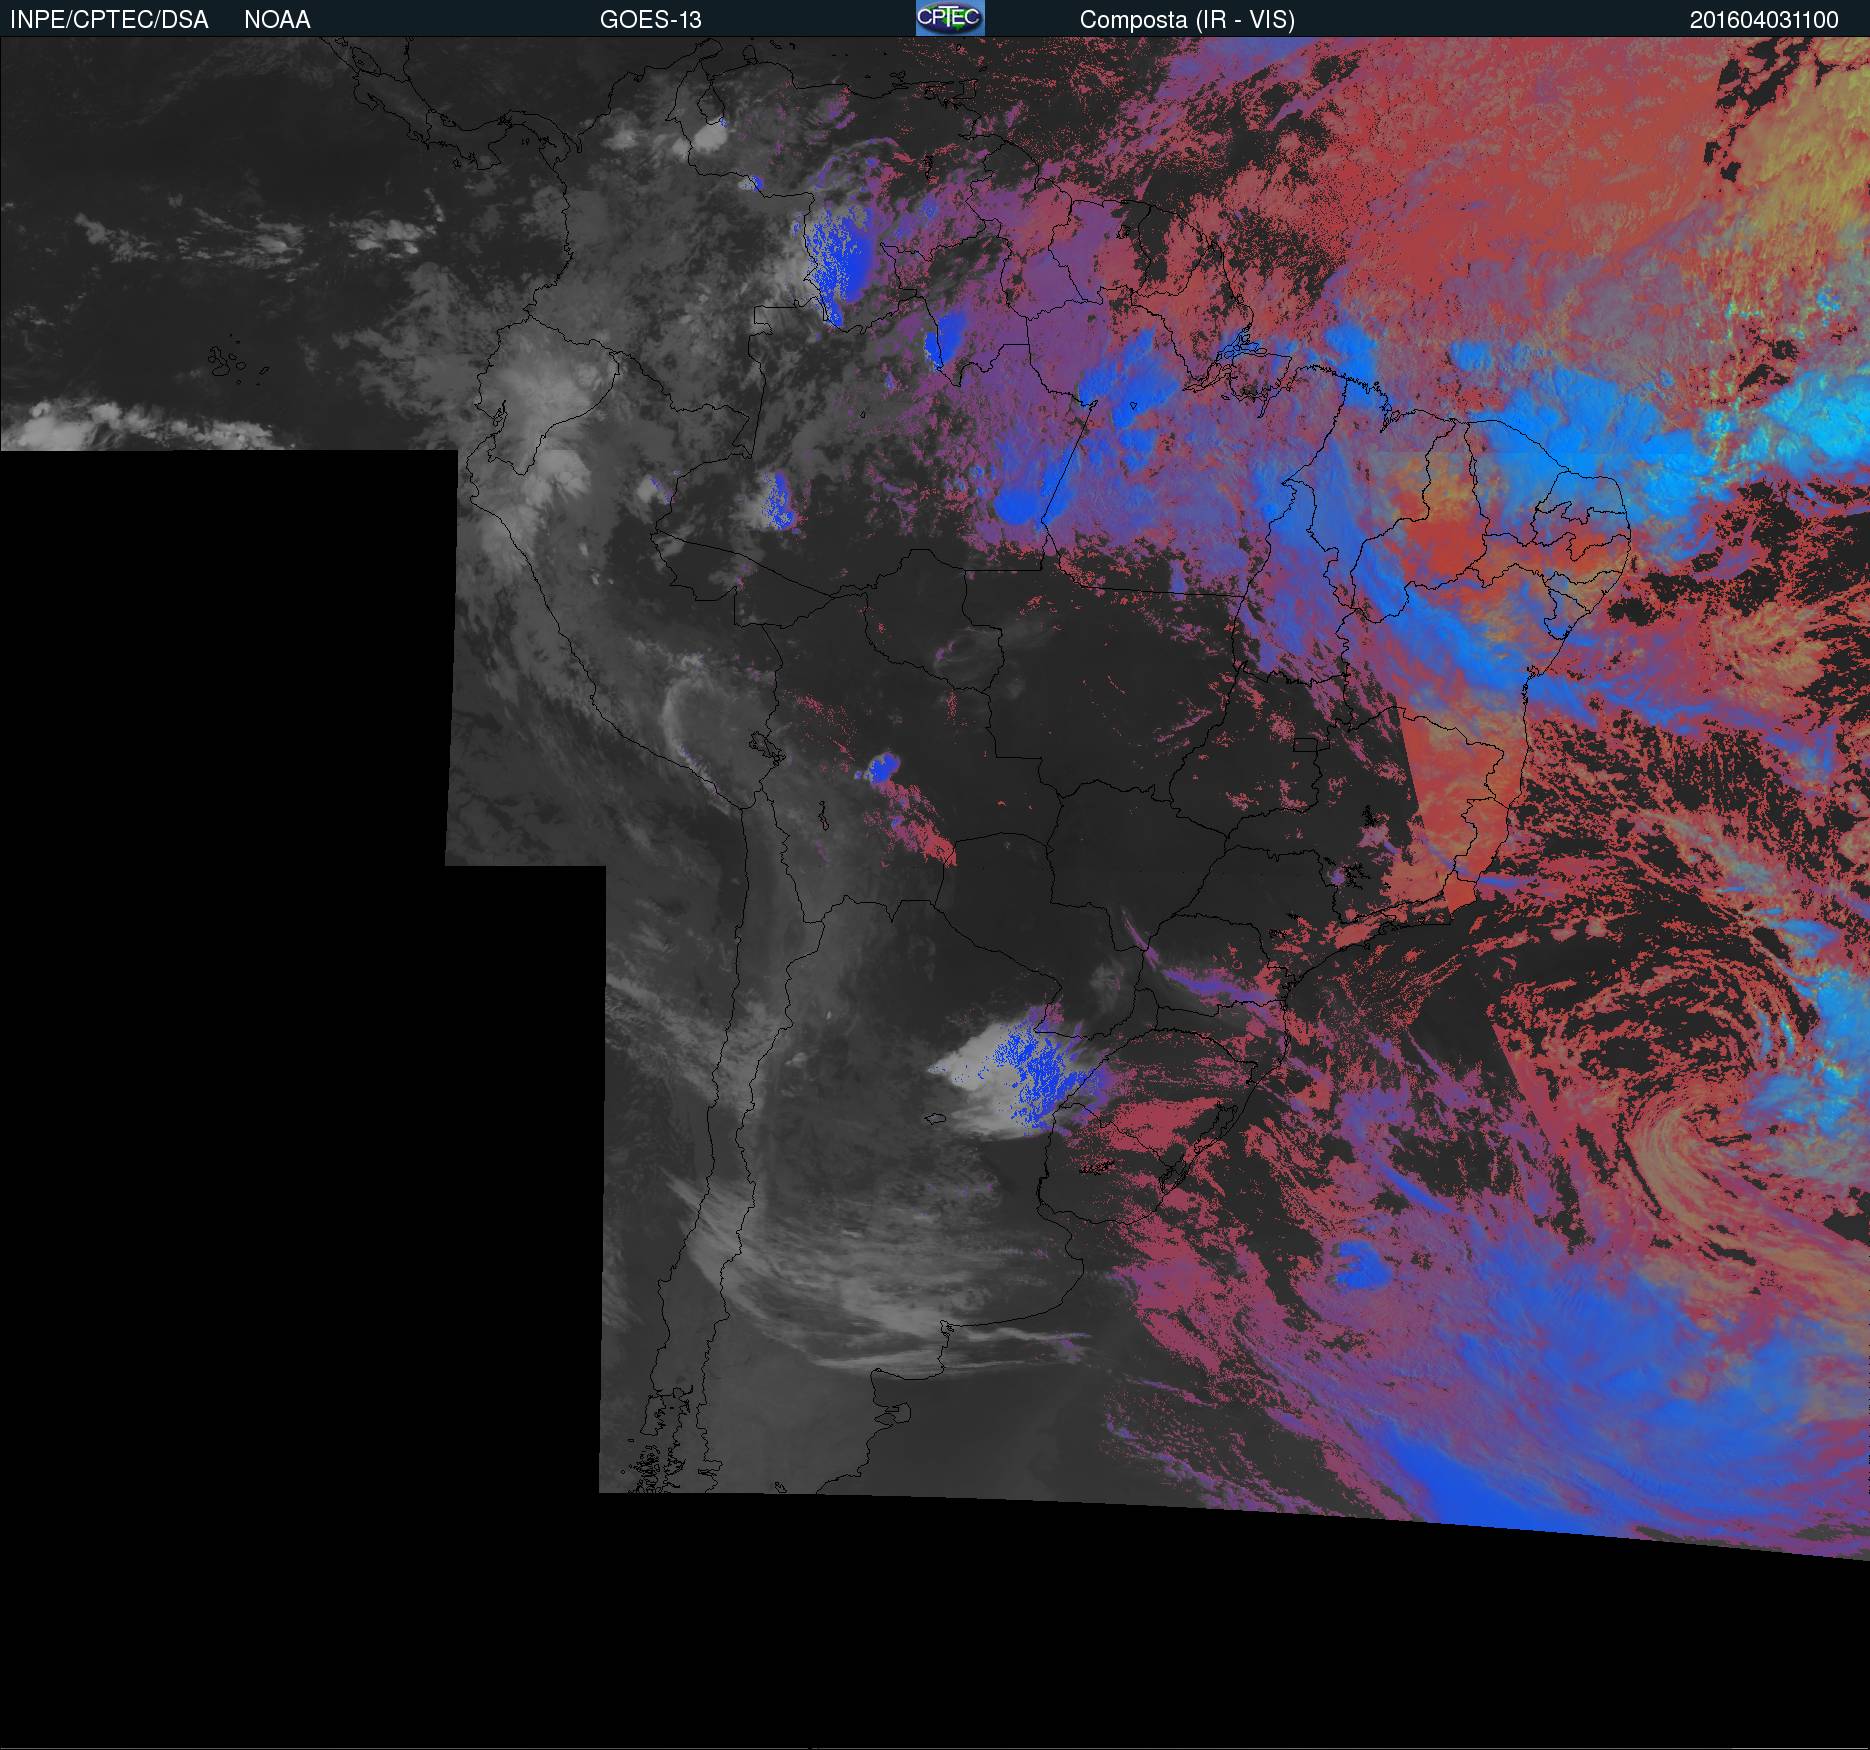Click the bright white clouds at the left Pacific edge

[x=60, y=425]
